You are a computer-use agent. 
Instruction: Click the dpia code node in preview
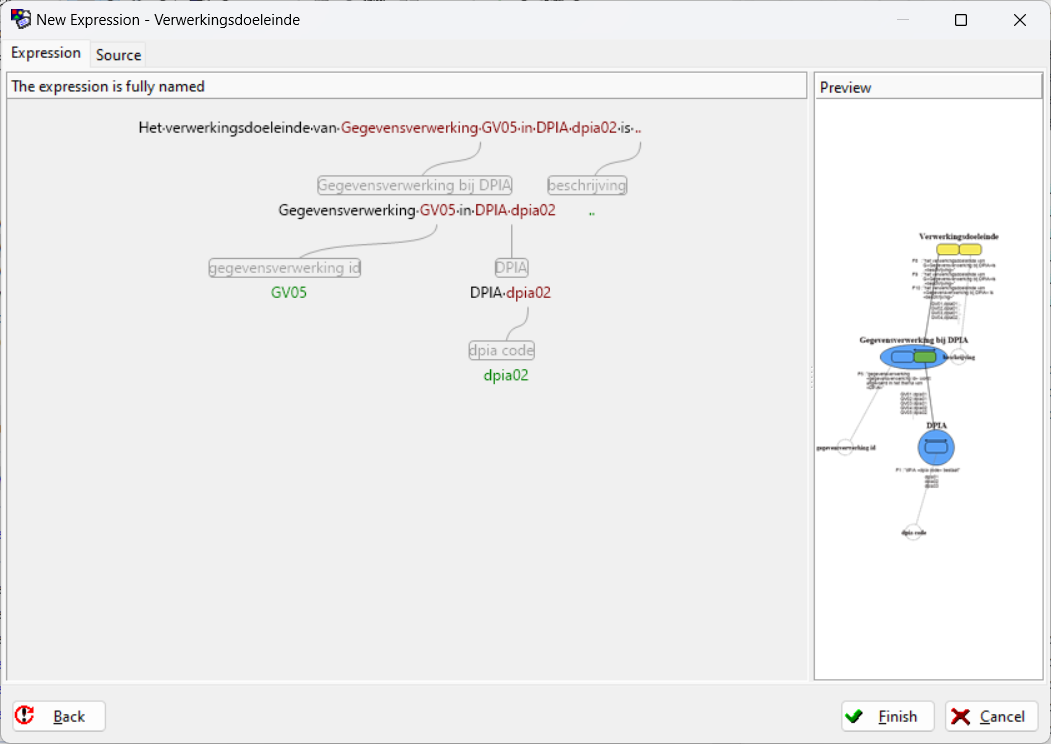point(912,532)
